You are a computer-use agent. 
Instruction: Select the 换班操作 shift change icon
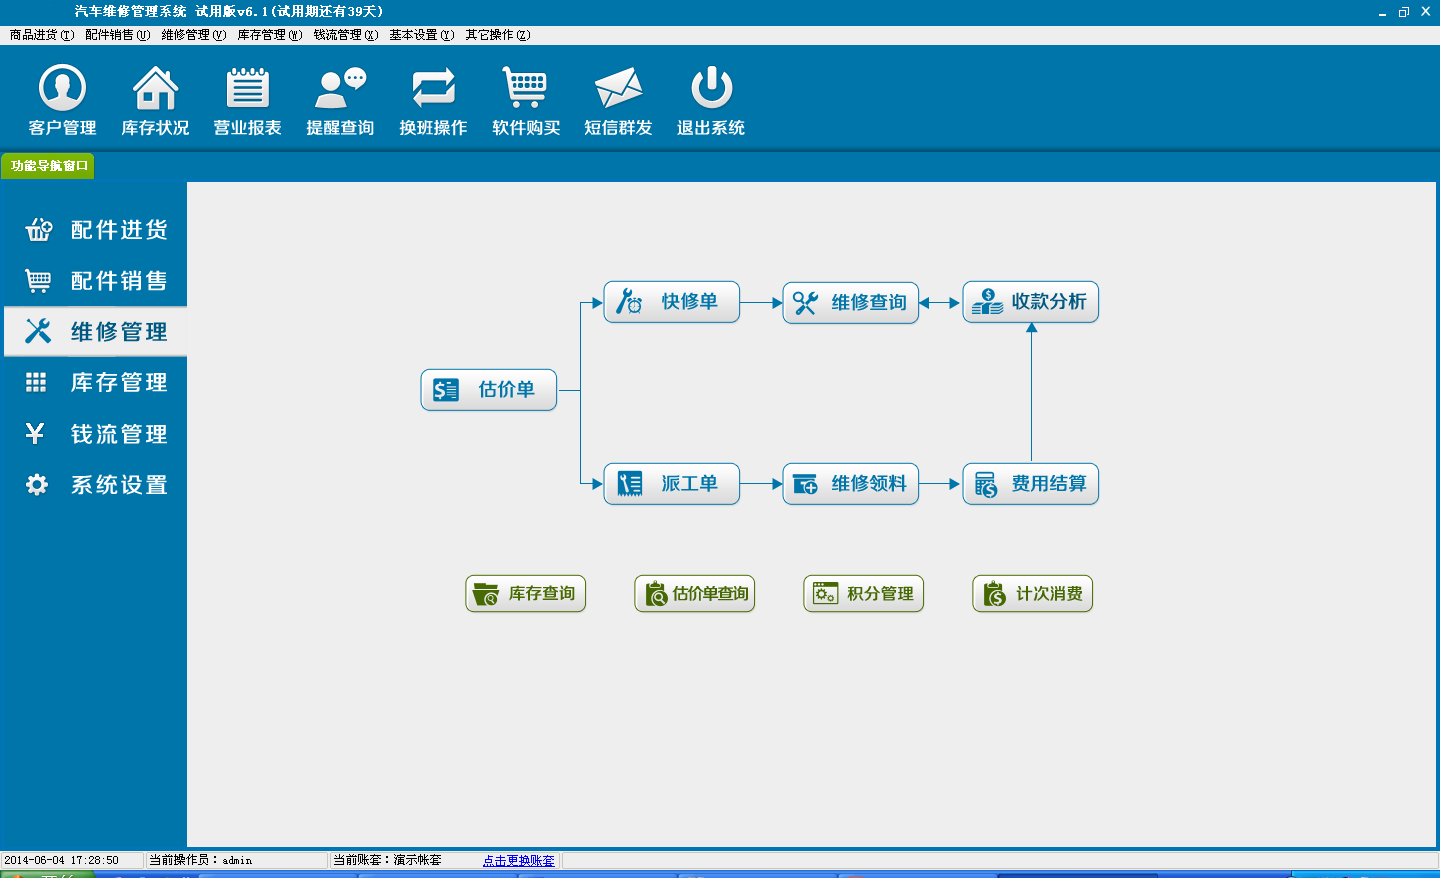(x=433, y=89)
